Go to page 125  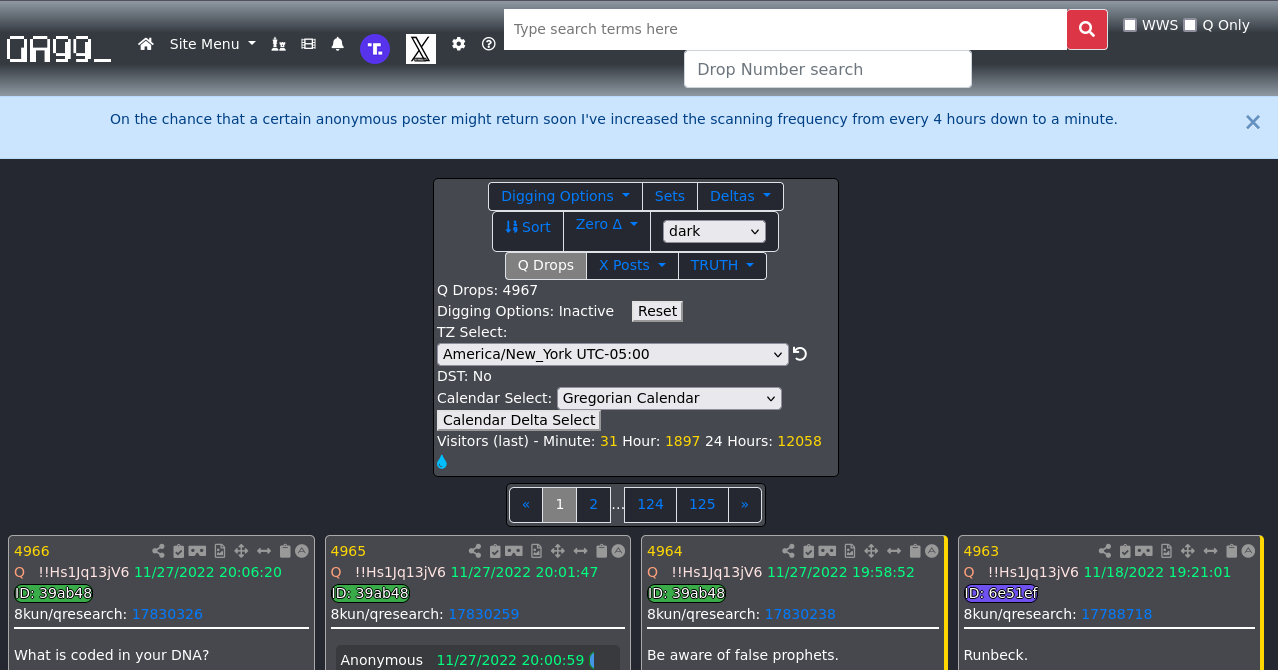702,504
